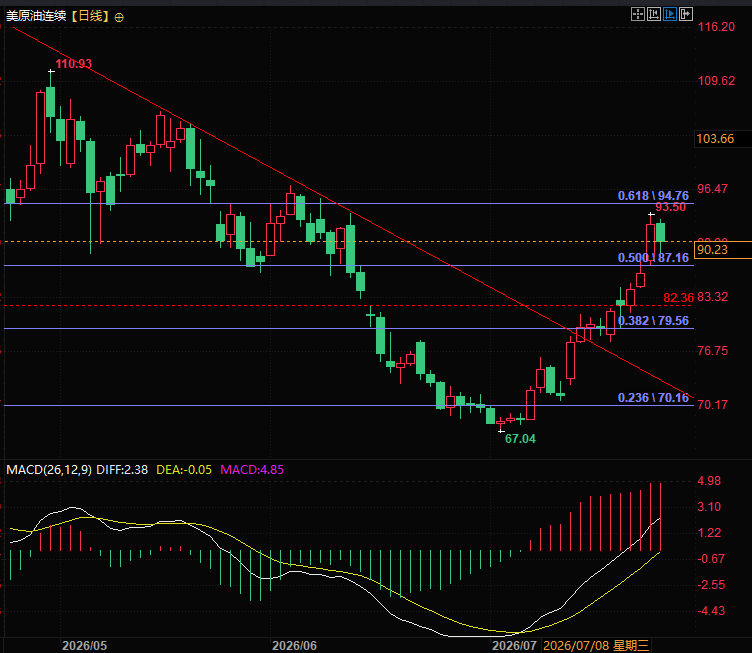Click the -0.67 MACD axis value
752x653 pixels.
pyautogui.click(x=710, y=559)
